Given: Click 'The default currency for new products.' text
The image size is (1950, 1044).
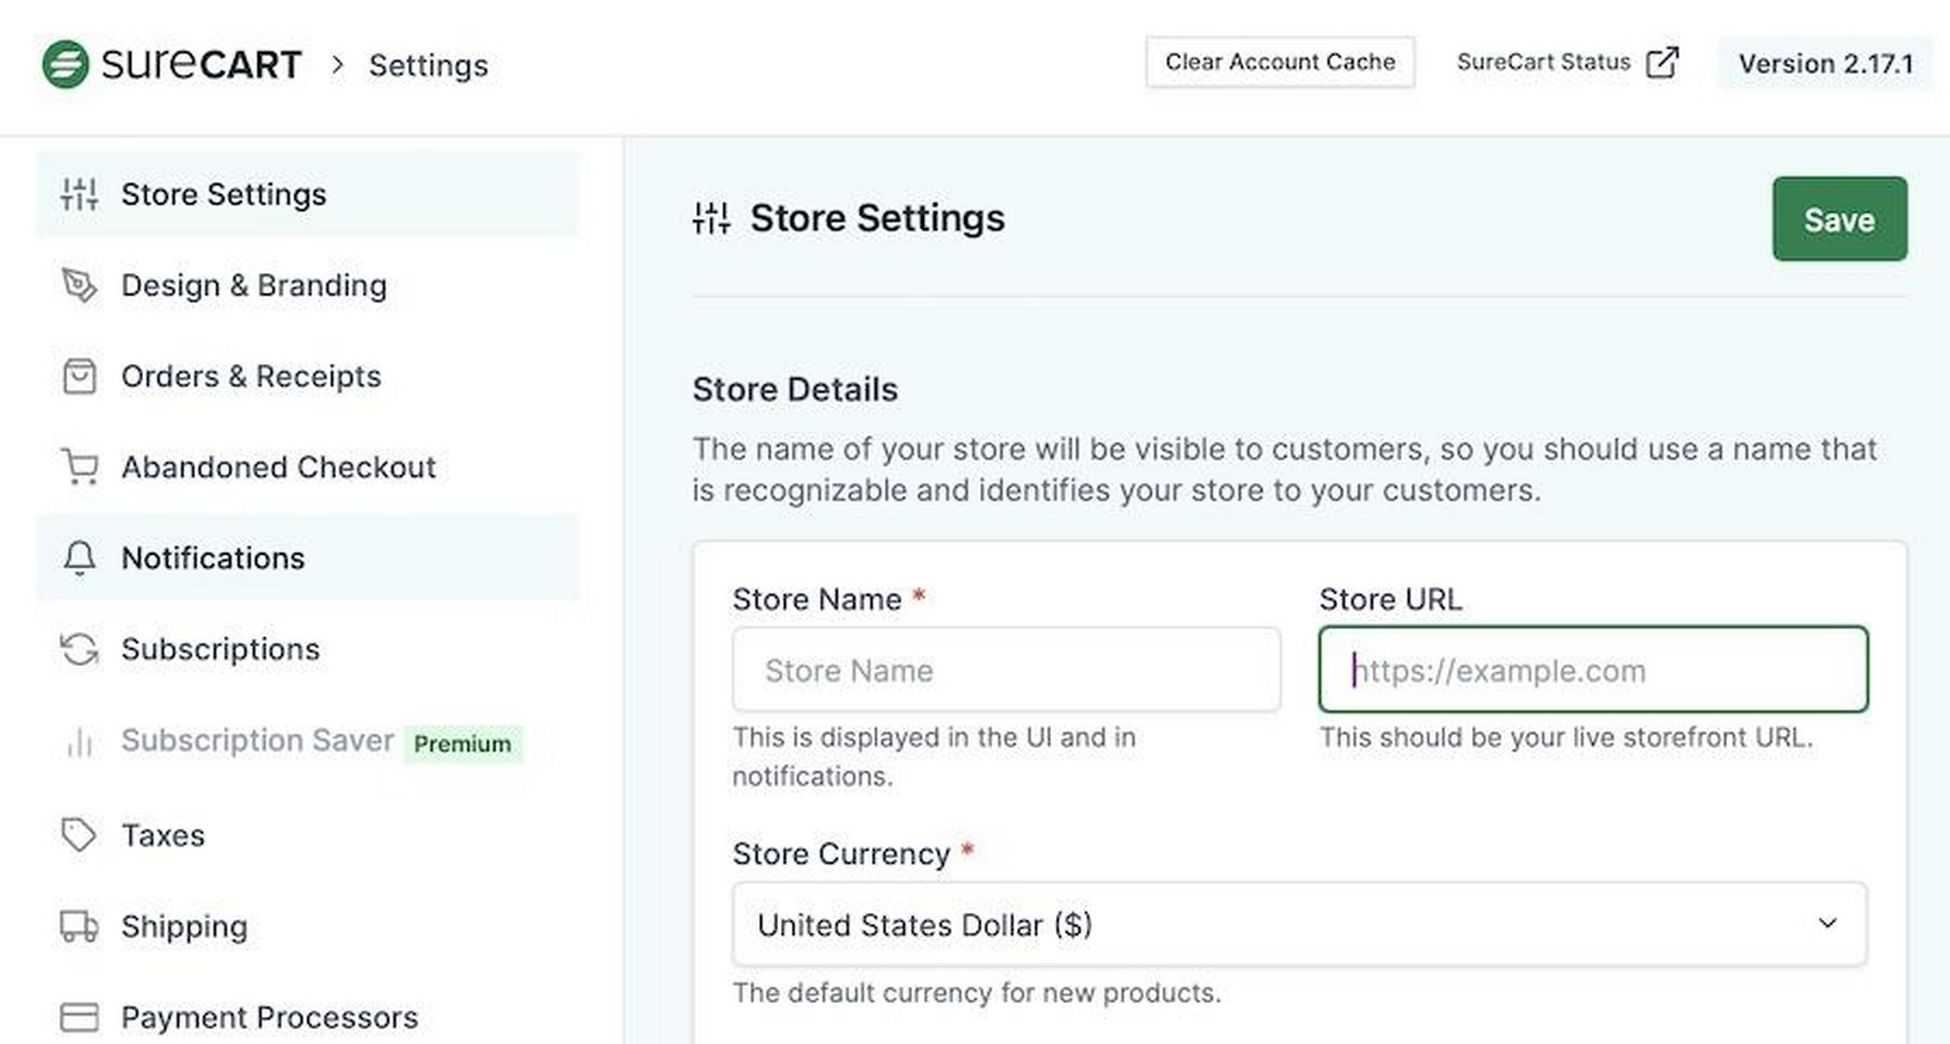Looking at the screenshot, I should 977,993.
